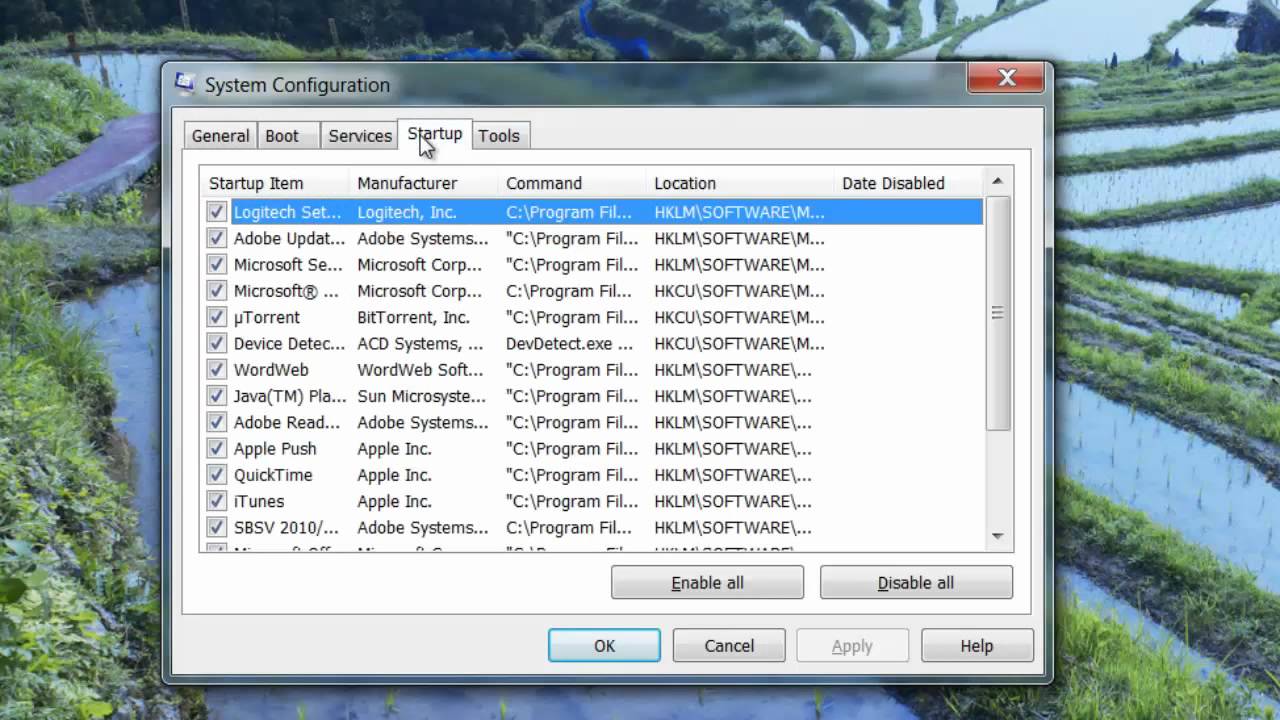Image resolution: width=1280 pixels, height=720 pixels.
Task: Click the System Configuration title bar icon
Action: point(185,84)
